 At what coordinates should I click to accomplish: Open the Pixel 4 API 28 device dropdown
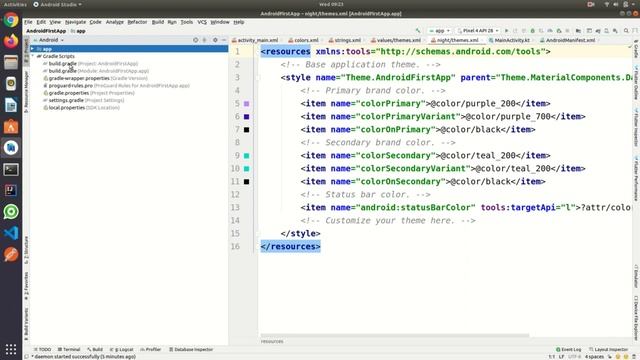pos(478,31)
